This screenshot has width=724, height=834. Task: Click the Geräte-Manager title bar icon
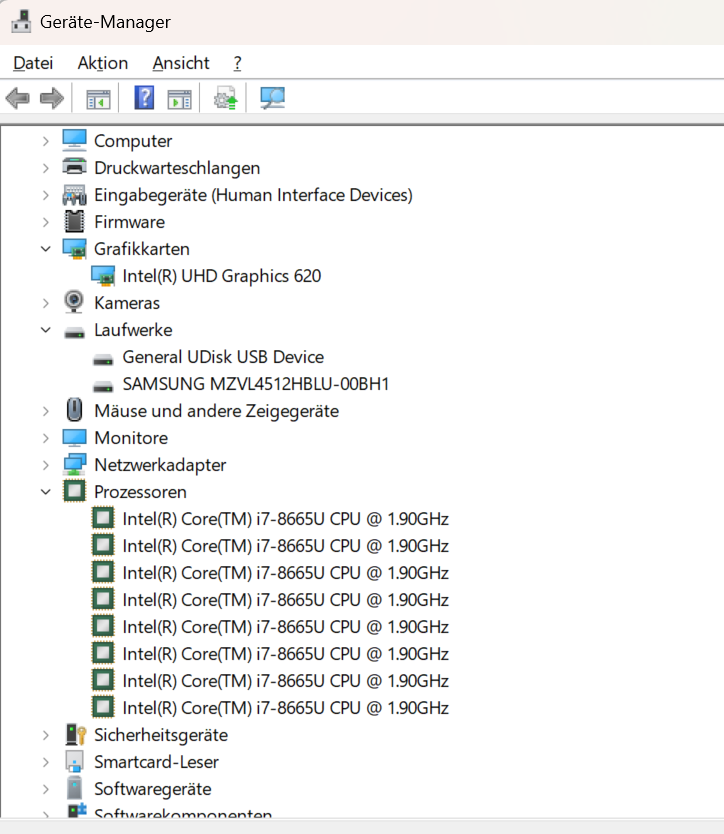point(21,22)
